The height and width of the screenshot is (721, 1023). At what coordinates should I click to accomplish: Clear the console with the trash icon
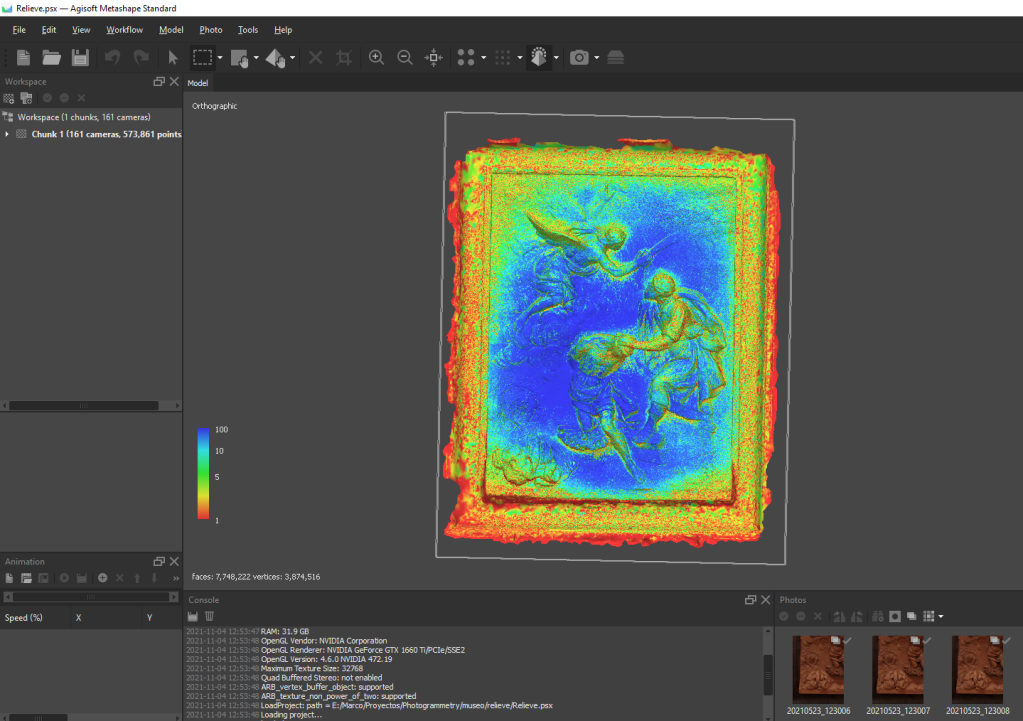210,617
